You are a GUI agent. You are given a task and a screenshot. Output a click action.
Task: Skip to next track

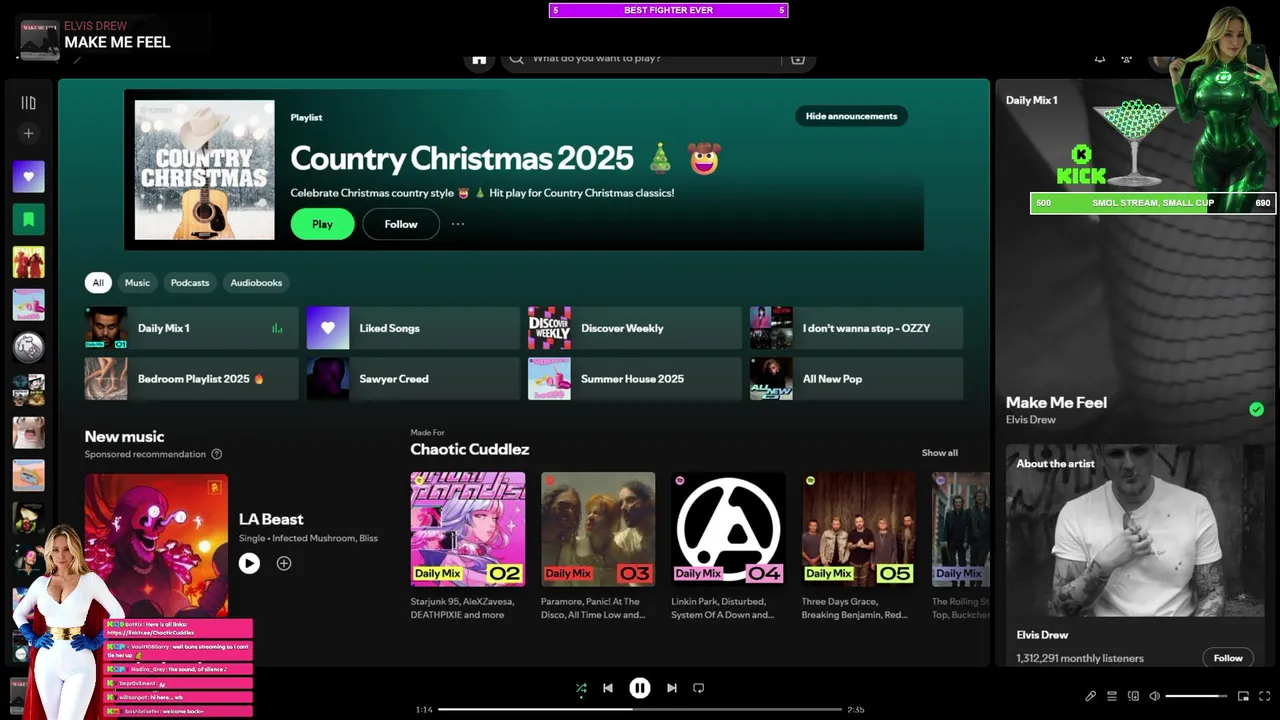[x=672, y=688]
